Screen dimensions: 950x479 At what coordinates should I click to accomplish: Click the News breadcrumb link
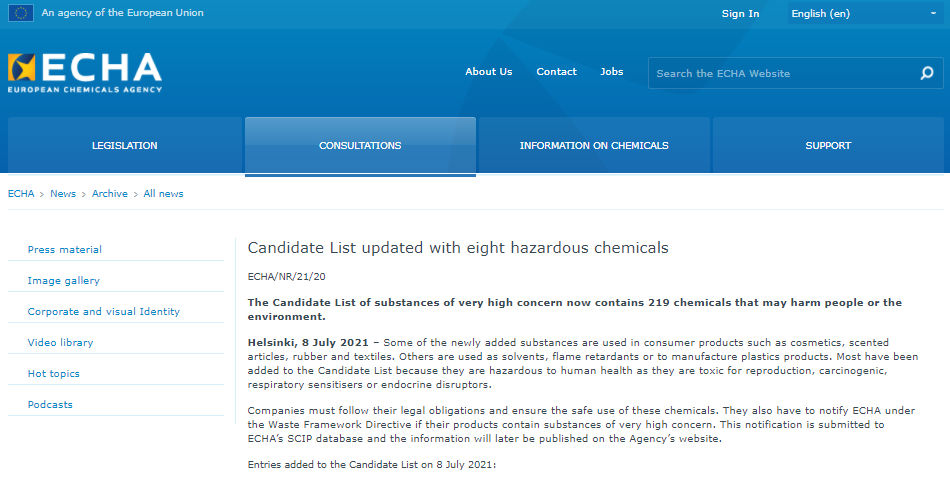(63, 194)
